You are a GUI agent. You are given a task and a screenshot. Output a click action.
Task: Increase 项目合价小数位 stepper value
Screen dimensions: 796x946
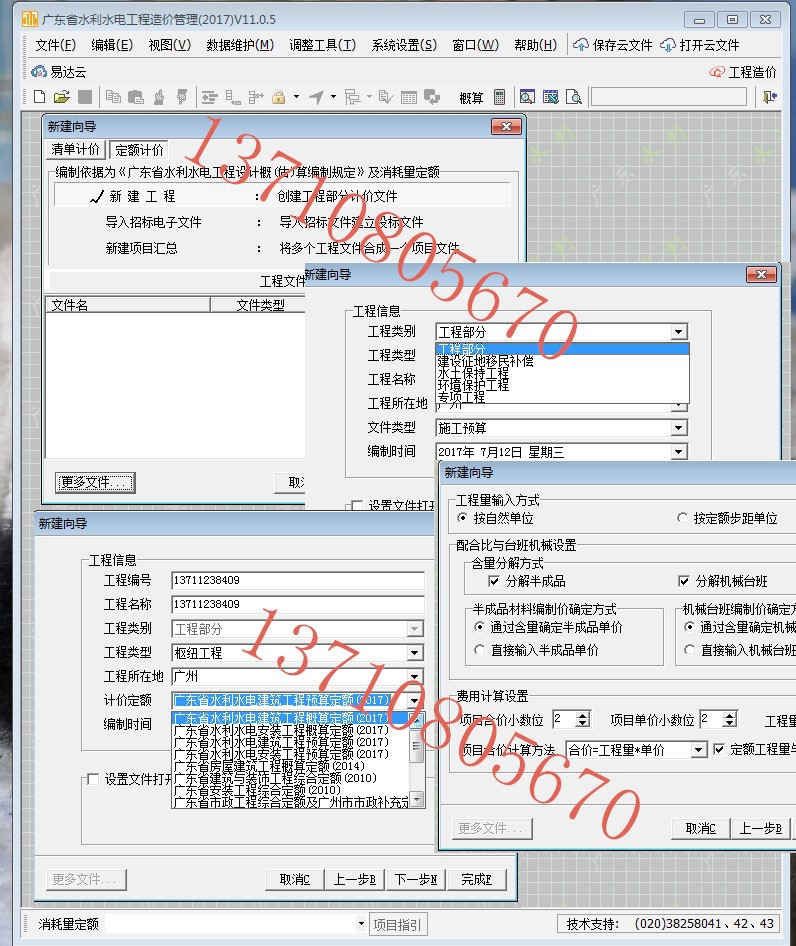coord(582,715)
